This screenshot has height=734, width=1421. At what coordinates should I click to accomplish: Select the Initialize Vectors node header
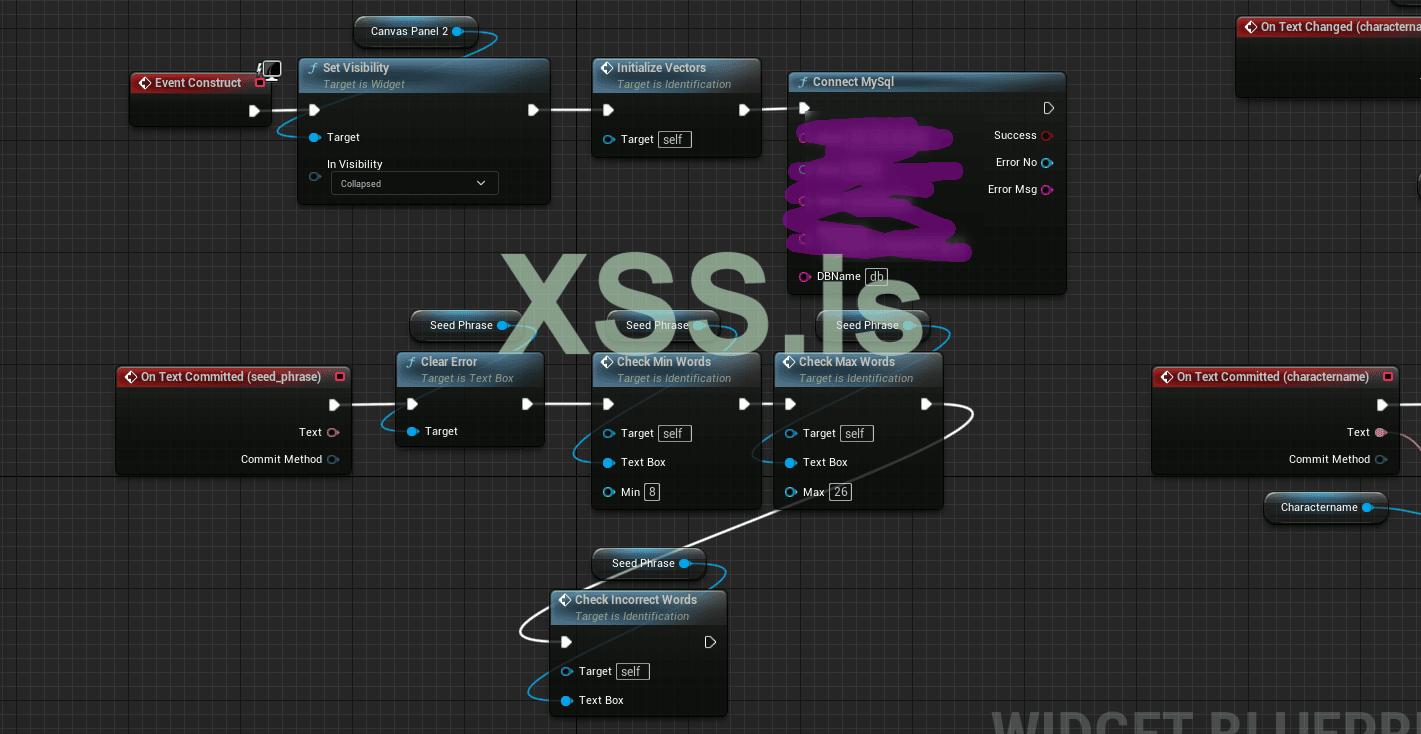[x=676, y=75]
